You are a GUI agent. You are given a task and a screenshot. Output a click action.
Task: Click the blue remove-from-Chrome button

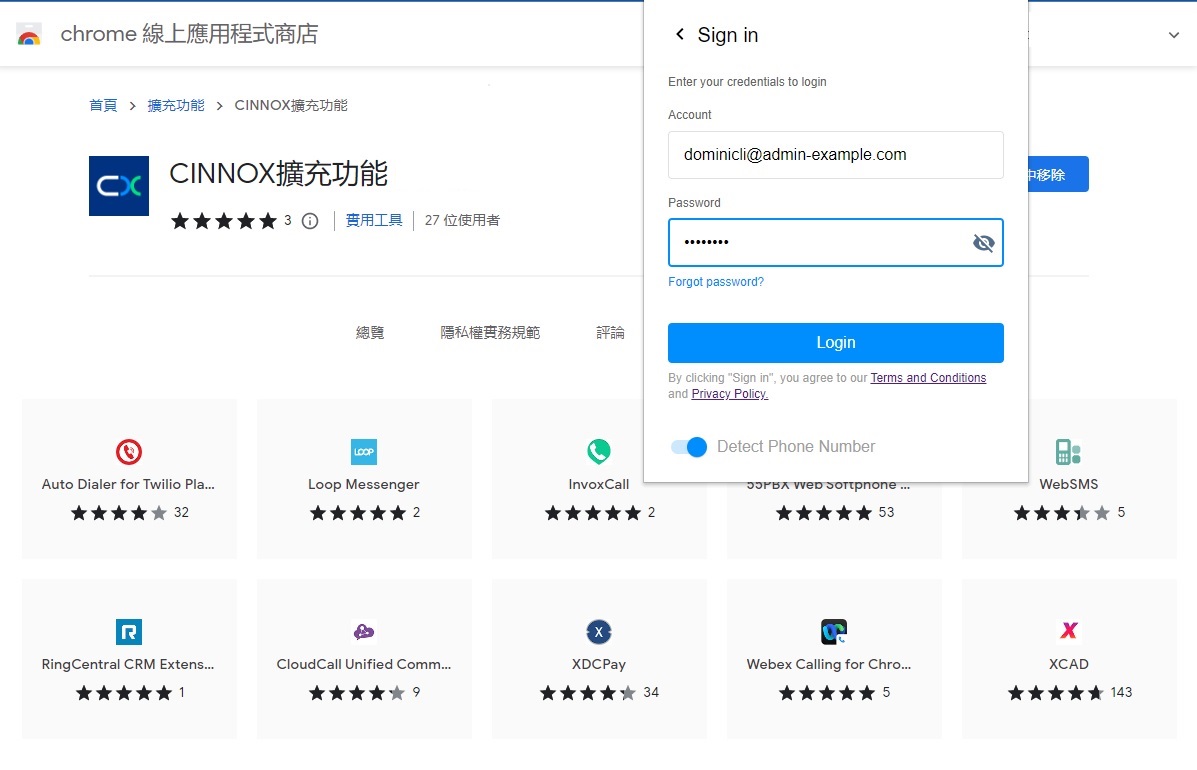[x=1058, y=175]
